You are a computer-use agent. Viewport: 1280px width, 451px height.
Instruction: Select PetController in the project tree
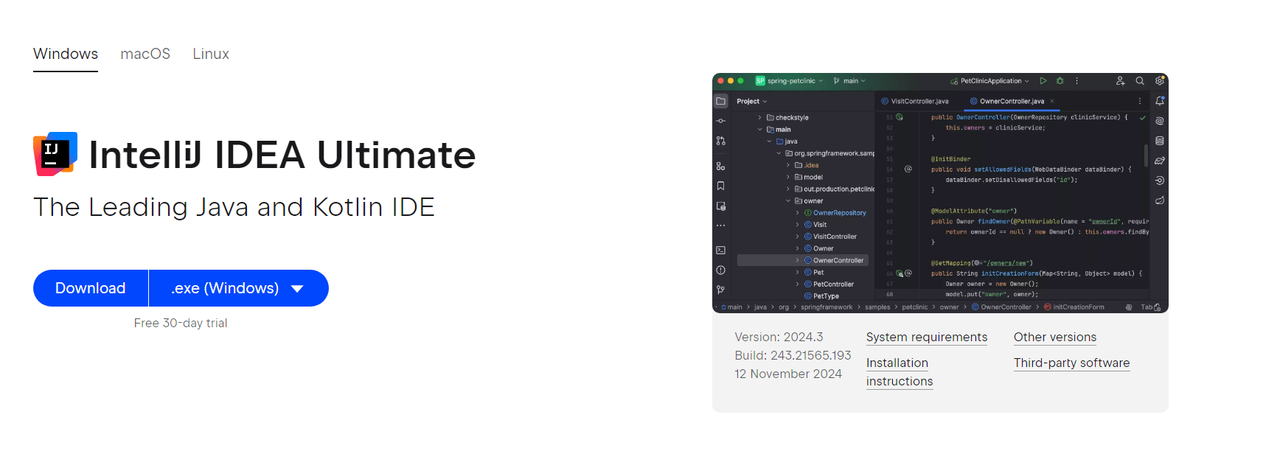click(x=833, y=284)
